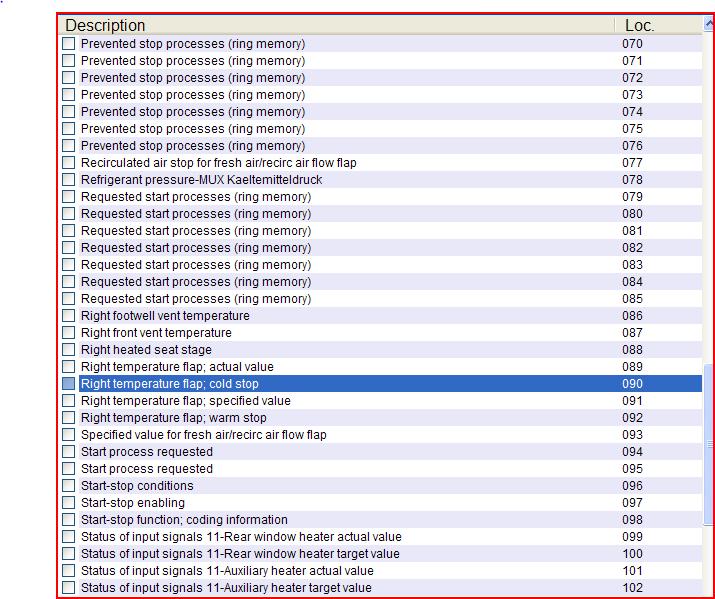Check the Start-stop enabling checkbox
The width and height of the screenshot is (715, 599).
pyautogui.click(x=68, y=503)
